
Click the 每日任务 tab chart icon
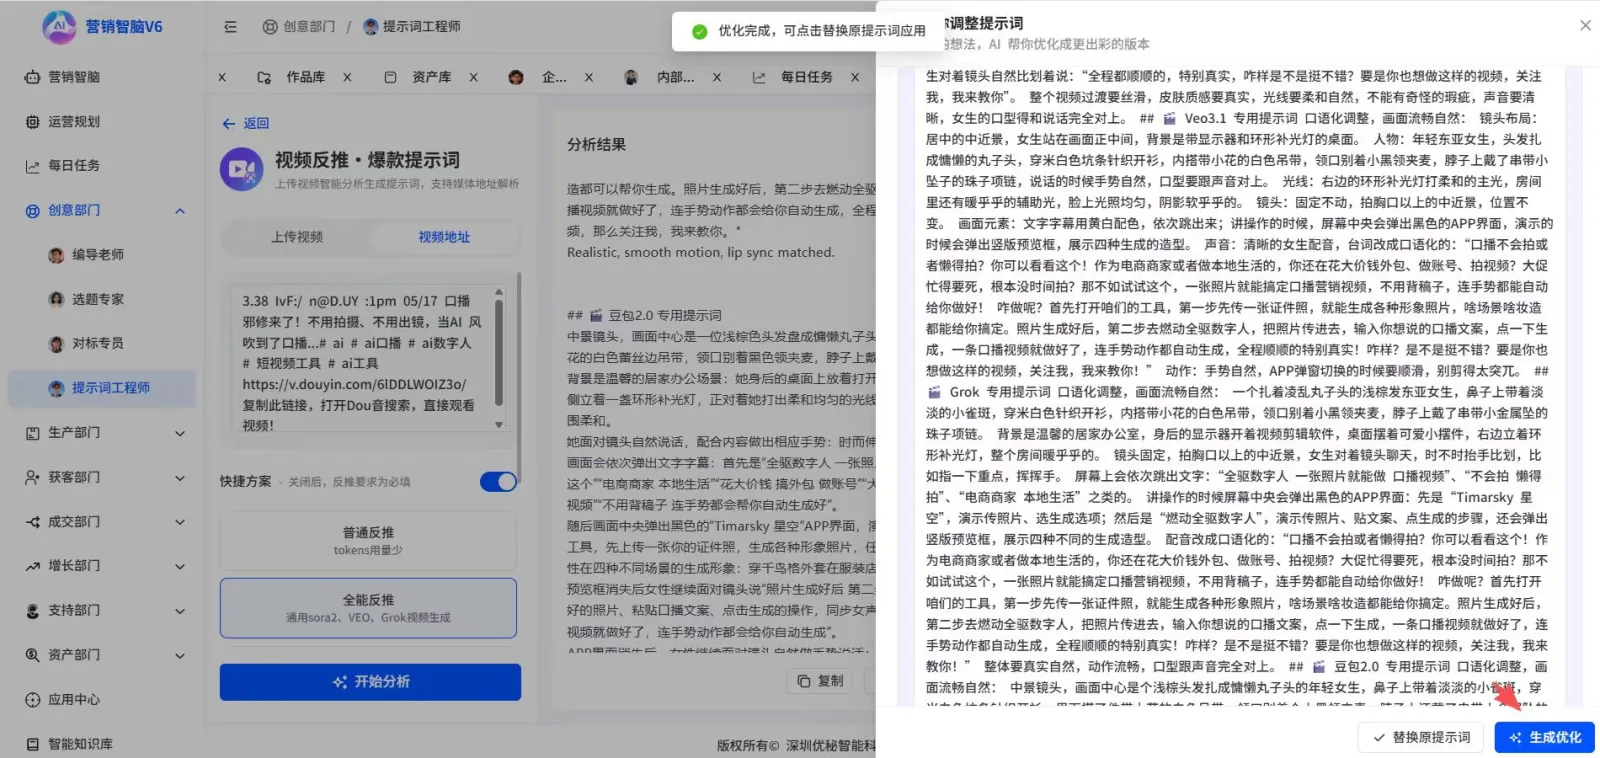coord(759,77)
